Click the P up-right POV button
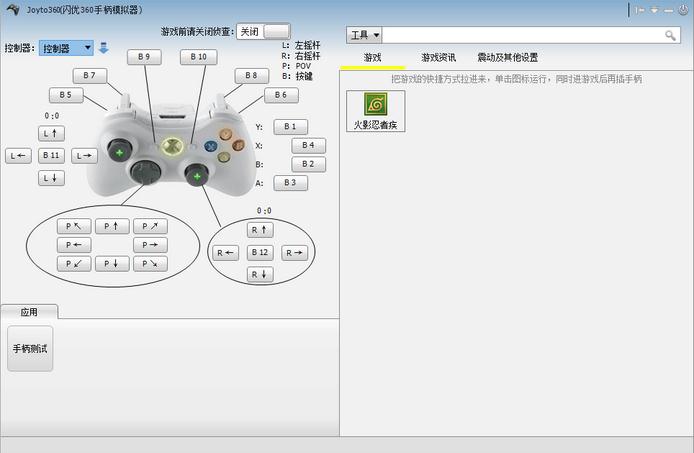 point(150,226)
